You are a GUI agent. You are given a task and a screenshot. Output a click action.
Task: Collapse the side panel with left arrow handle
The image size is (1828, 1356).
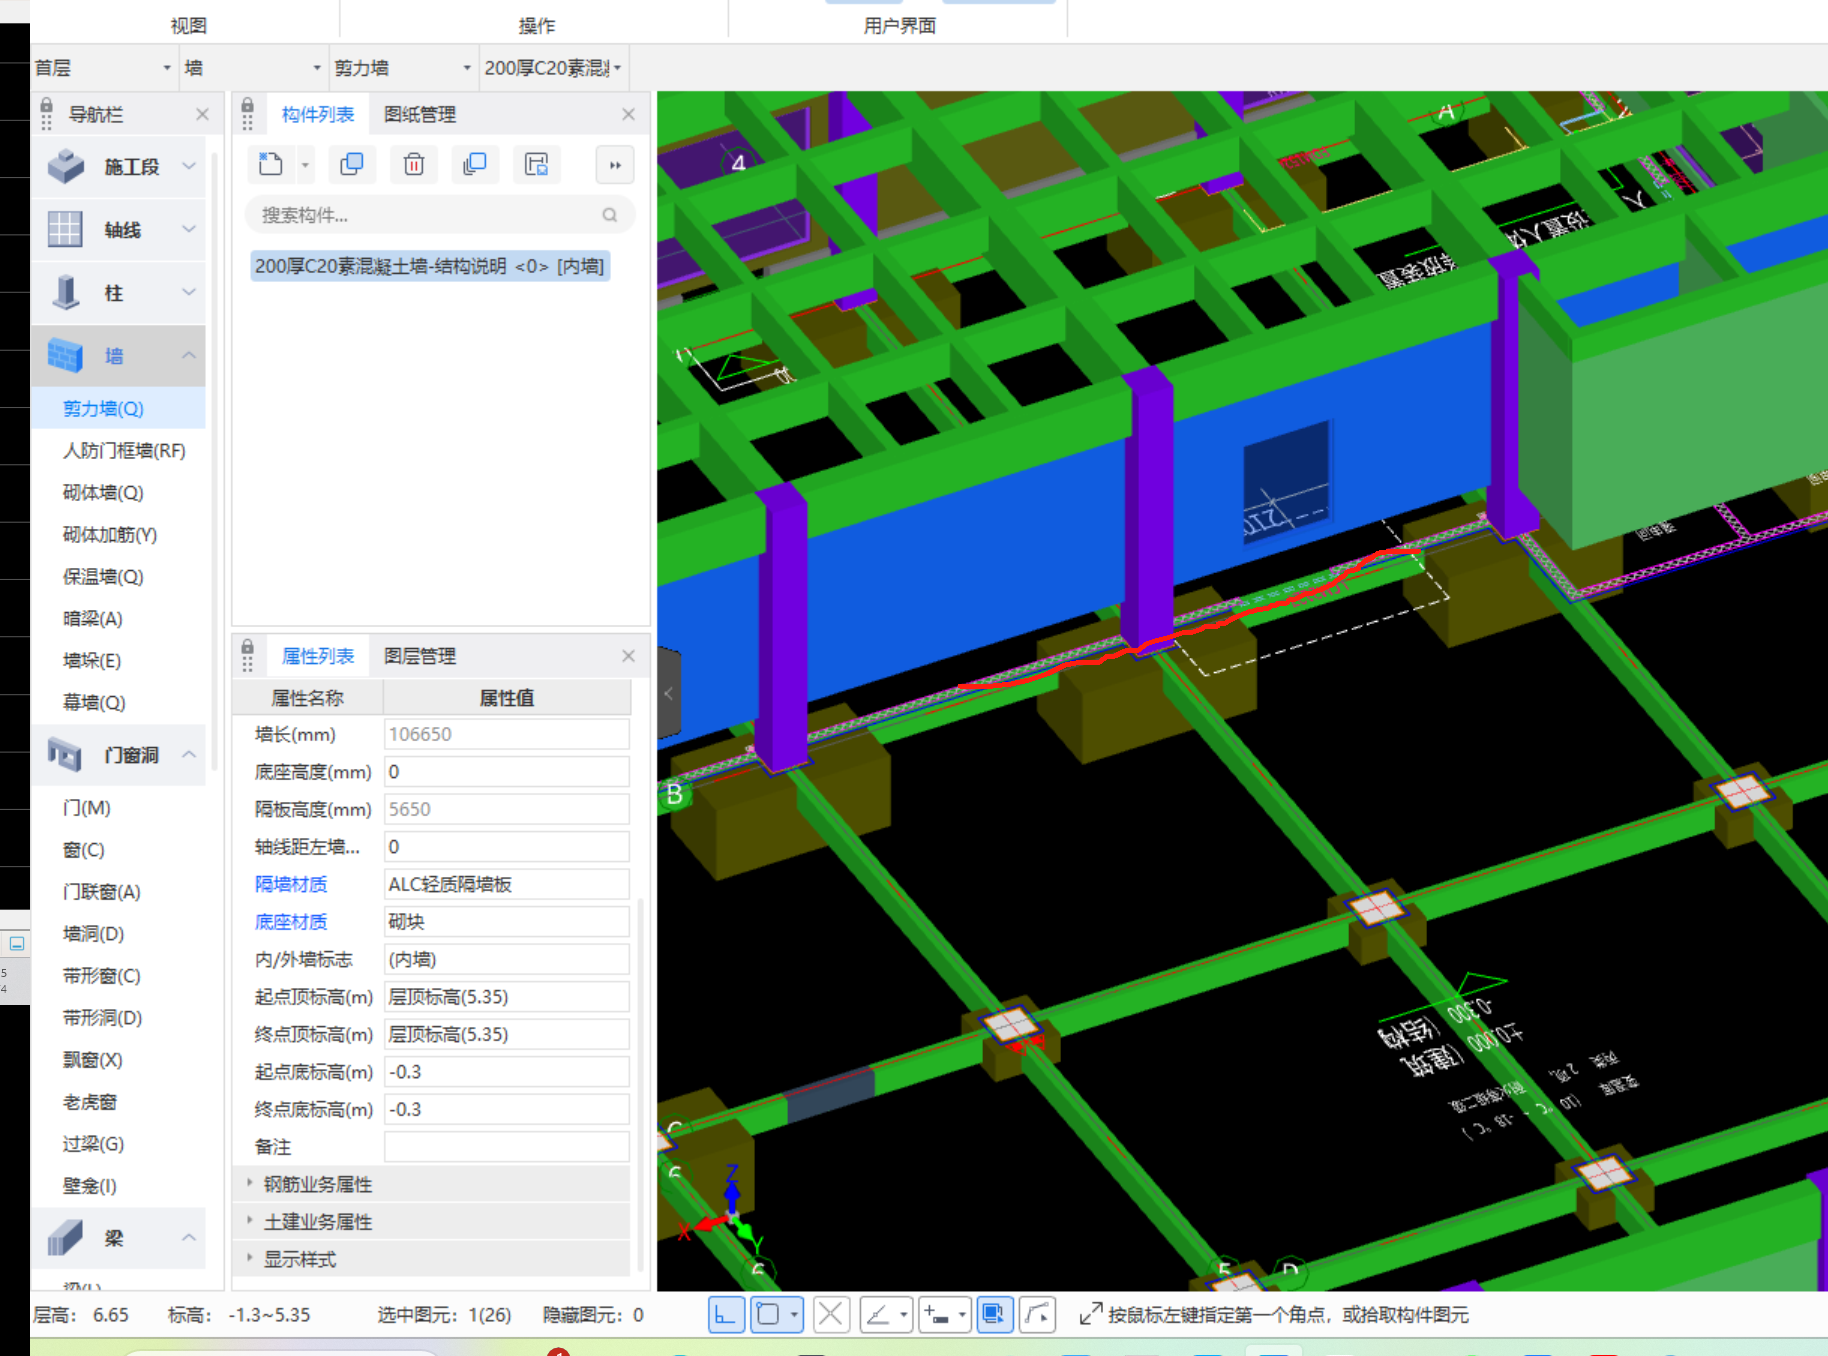669,693
